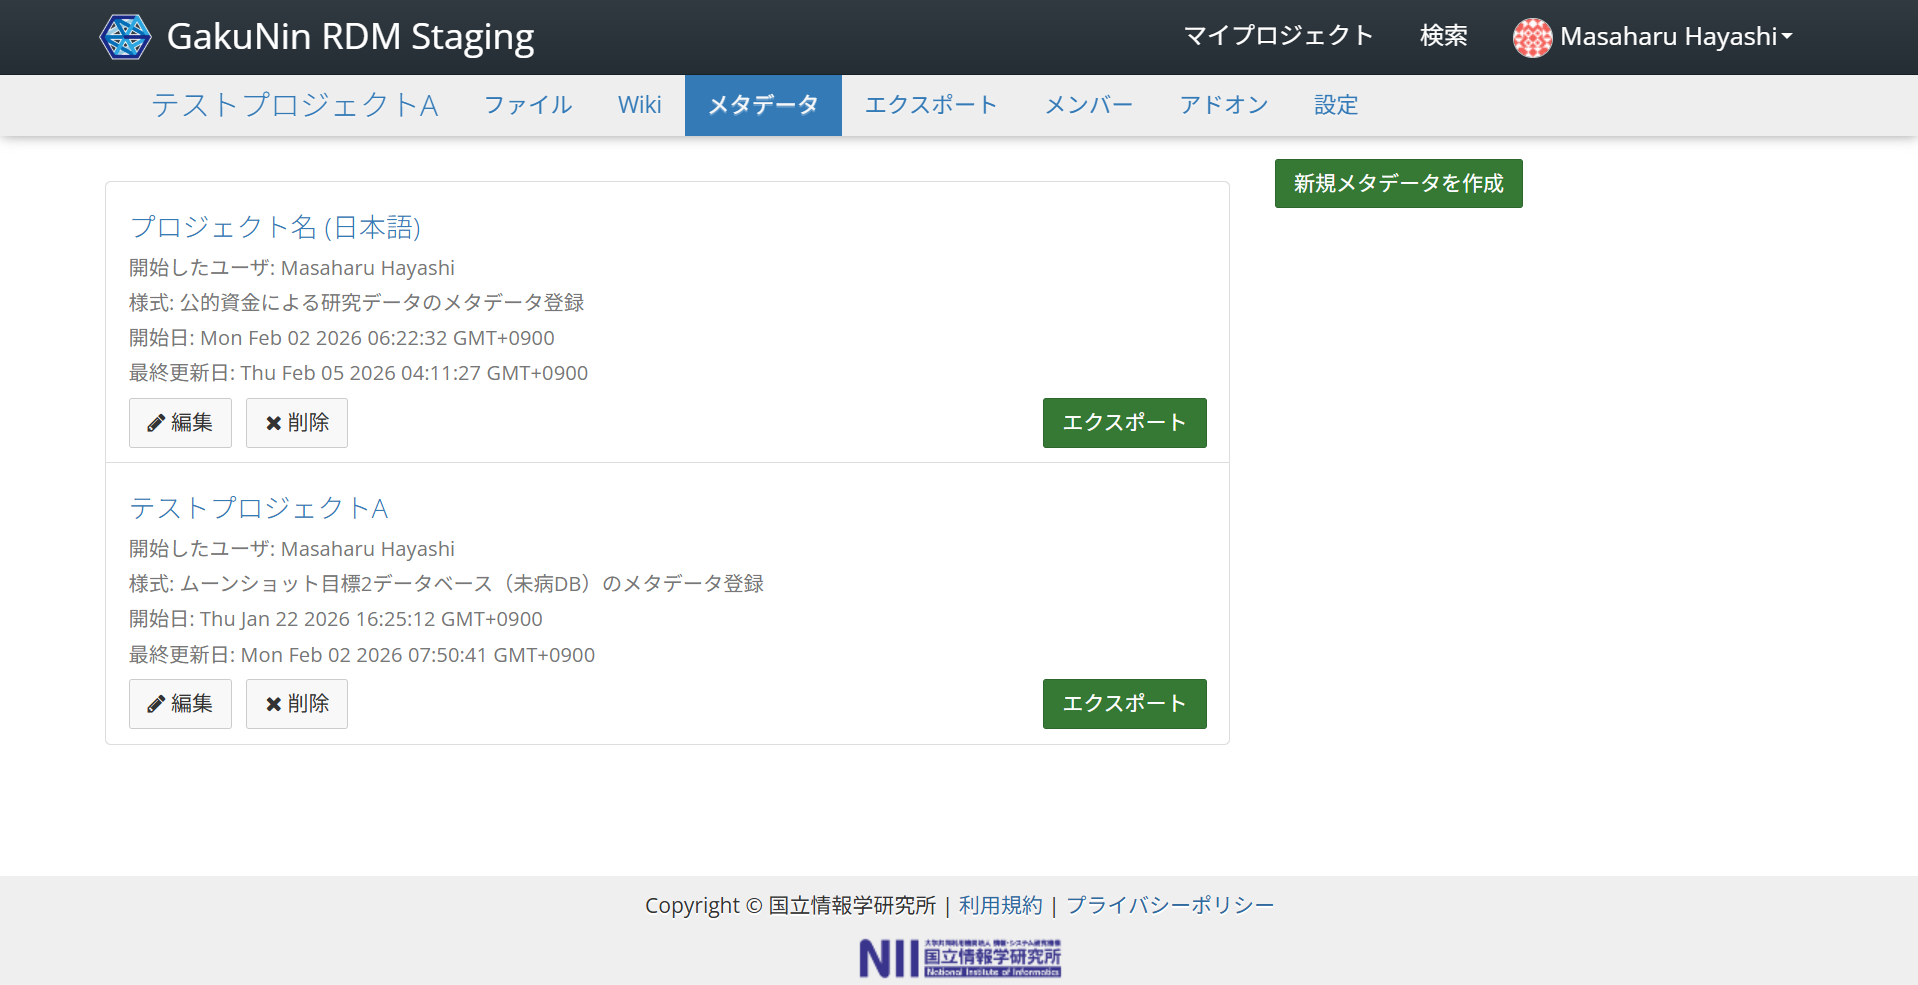Export the プロジェクト名 (日本語) metadata

[x=1124, y=423]
